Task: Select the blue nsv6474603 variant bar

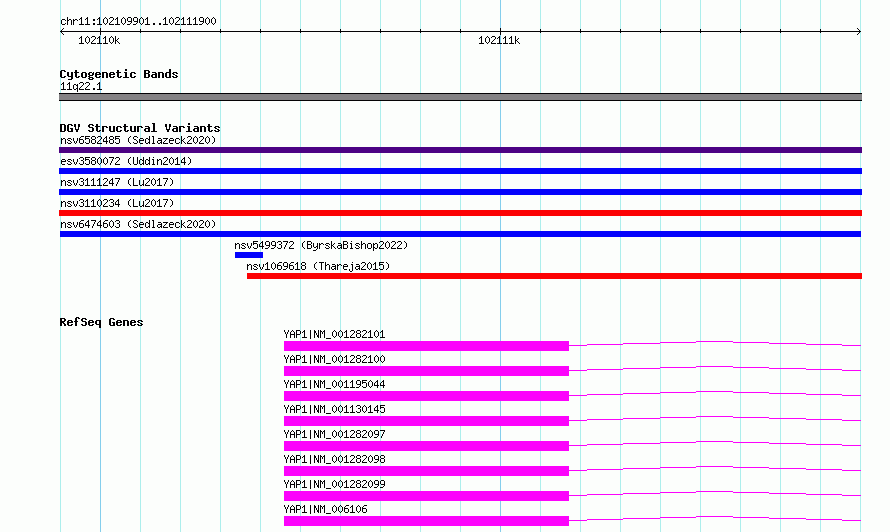Action: 460,234
